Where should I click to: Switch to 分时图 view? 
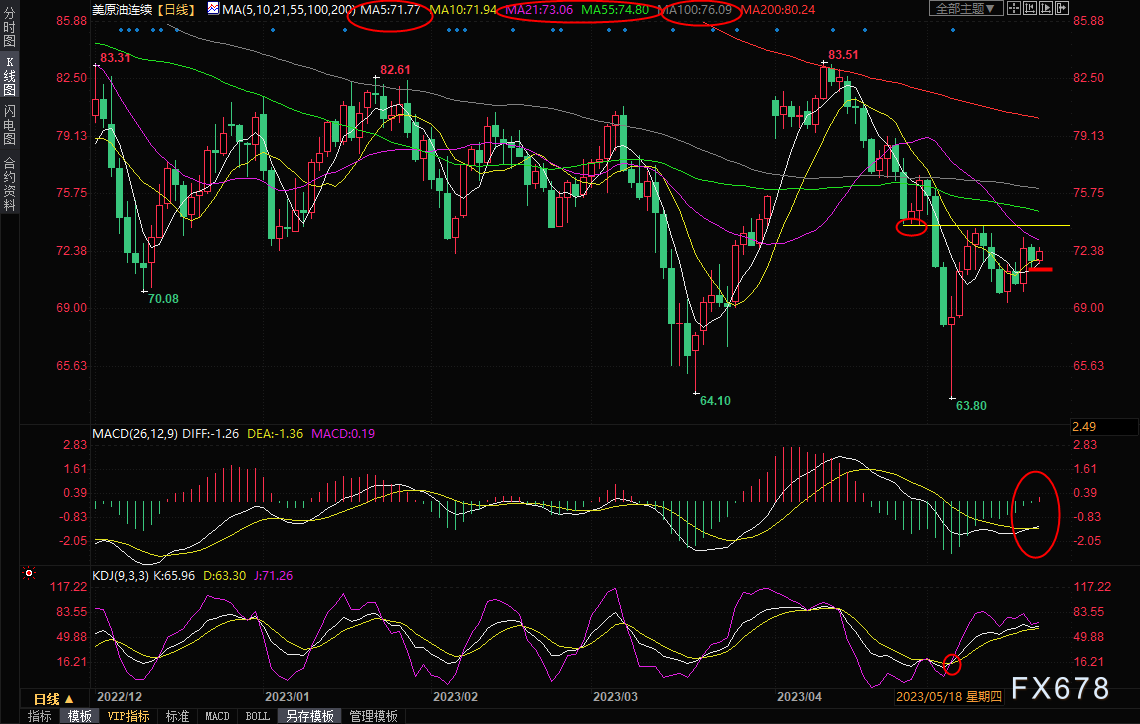tap(9, 27)
